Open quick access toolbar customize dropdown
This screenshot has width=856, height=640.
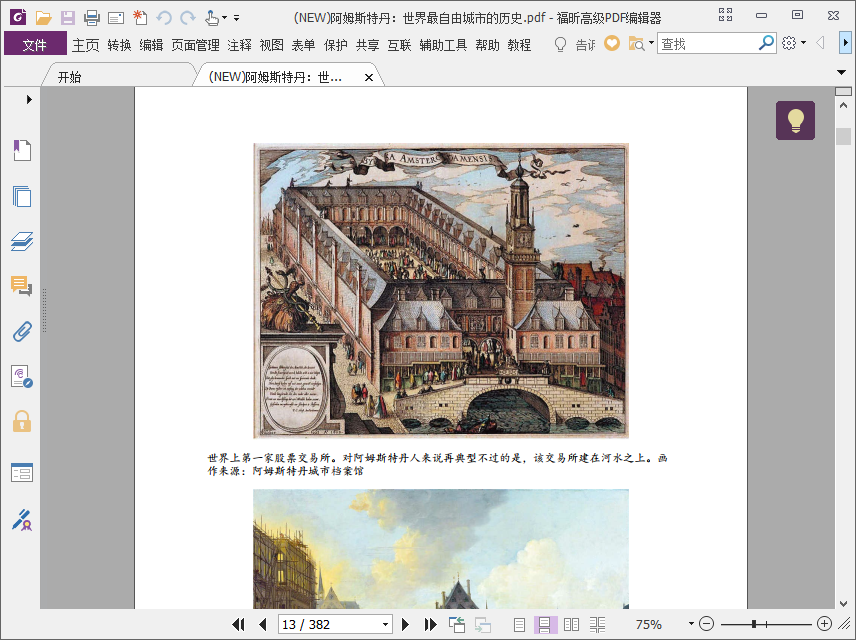pyautogui.click(x=236, y=18)
